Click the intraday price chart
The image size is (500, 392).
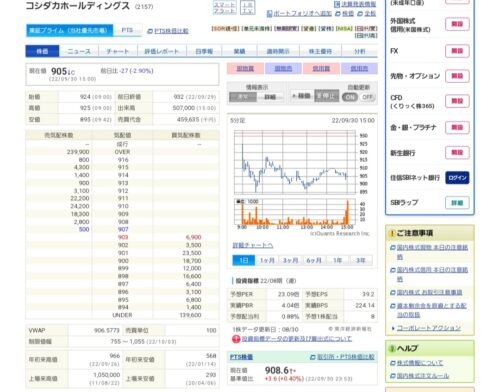coord(295,163)
